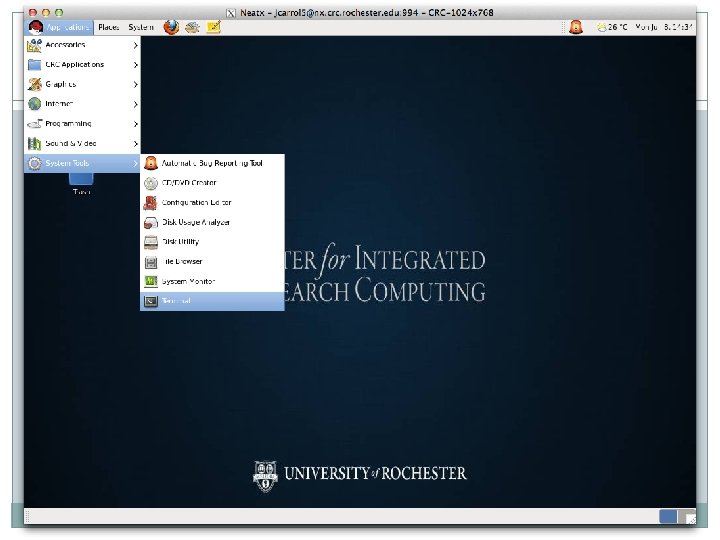Click the Programming category icon
The height and width of the screenshot is (540, 720).
point(34,124)
